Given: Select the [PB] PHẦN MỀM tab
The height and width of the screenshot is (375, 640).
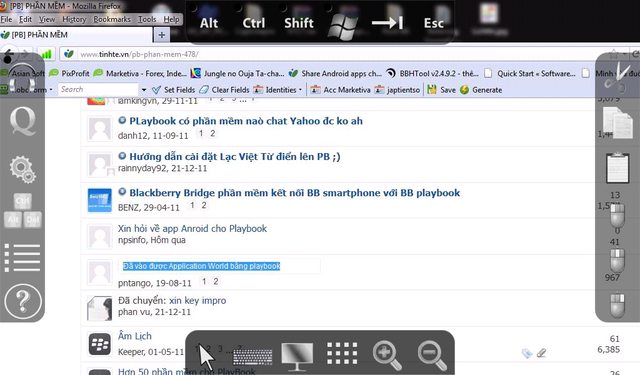Looking at the screenshot, I should [x=76, y=35].
